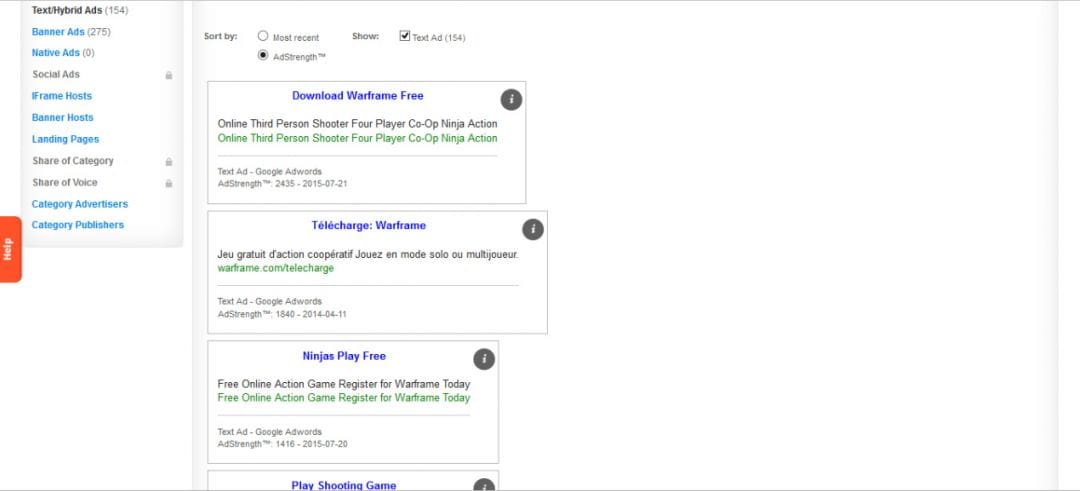Click the Sort by label
This screenshot has height=491, width=1080.
click(x=220, y=36)
